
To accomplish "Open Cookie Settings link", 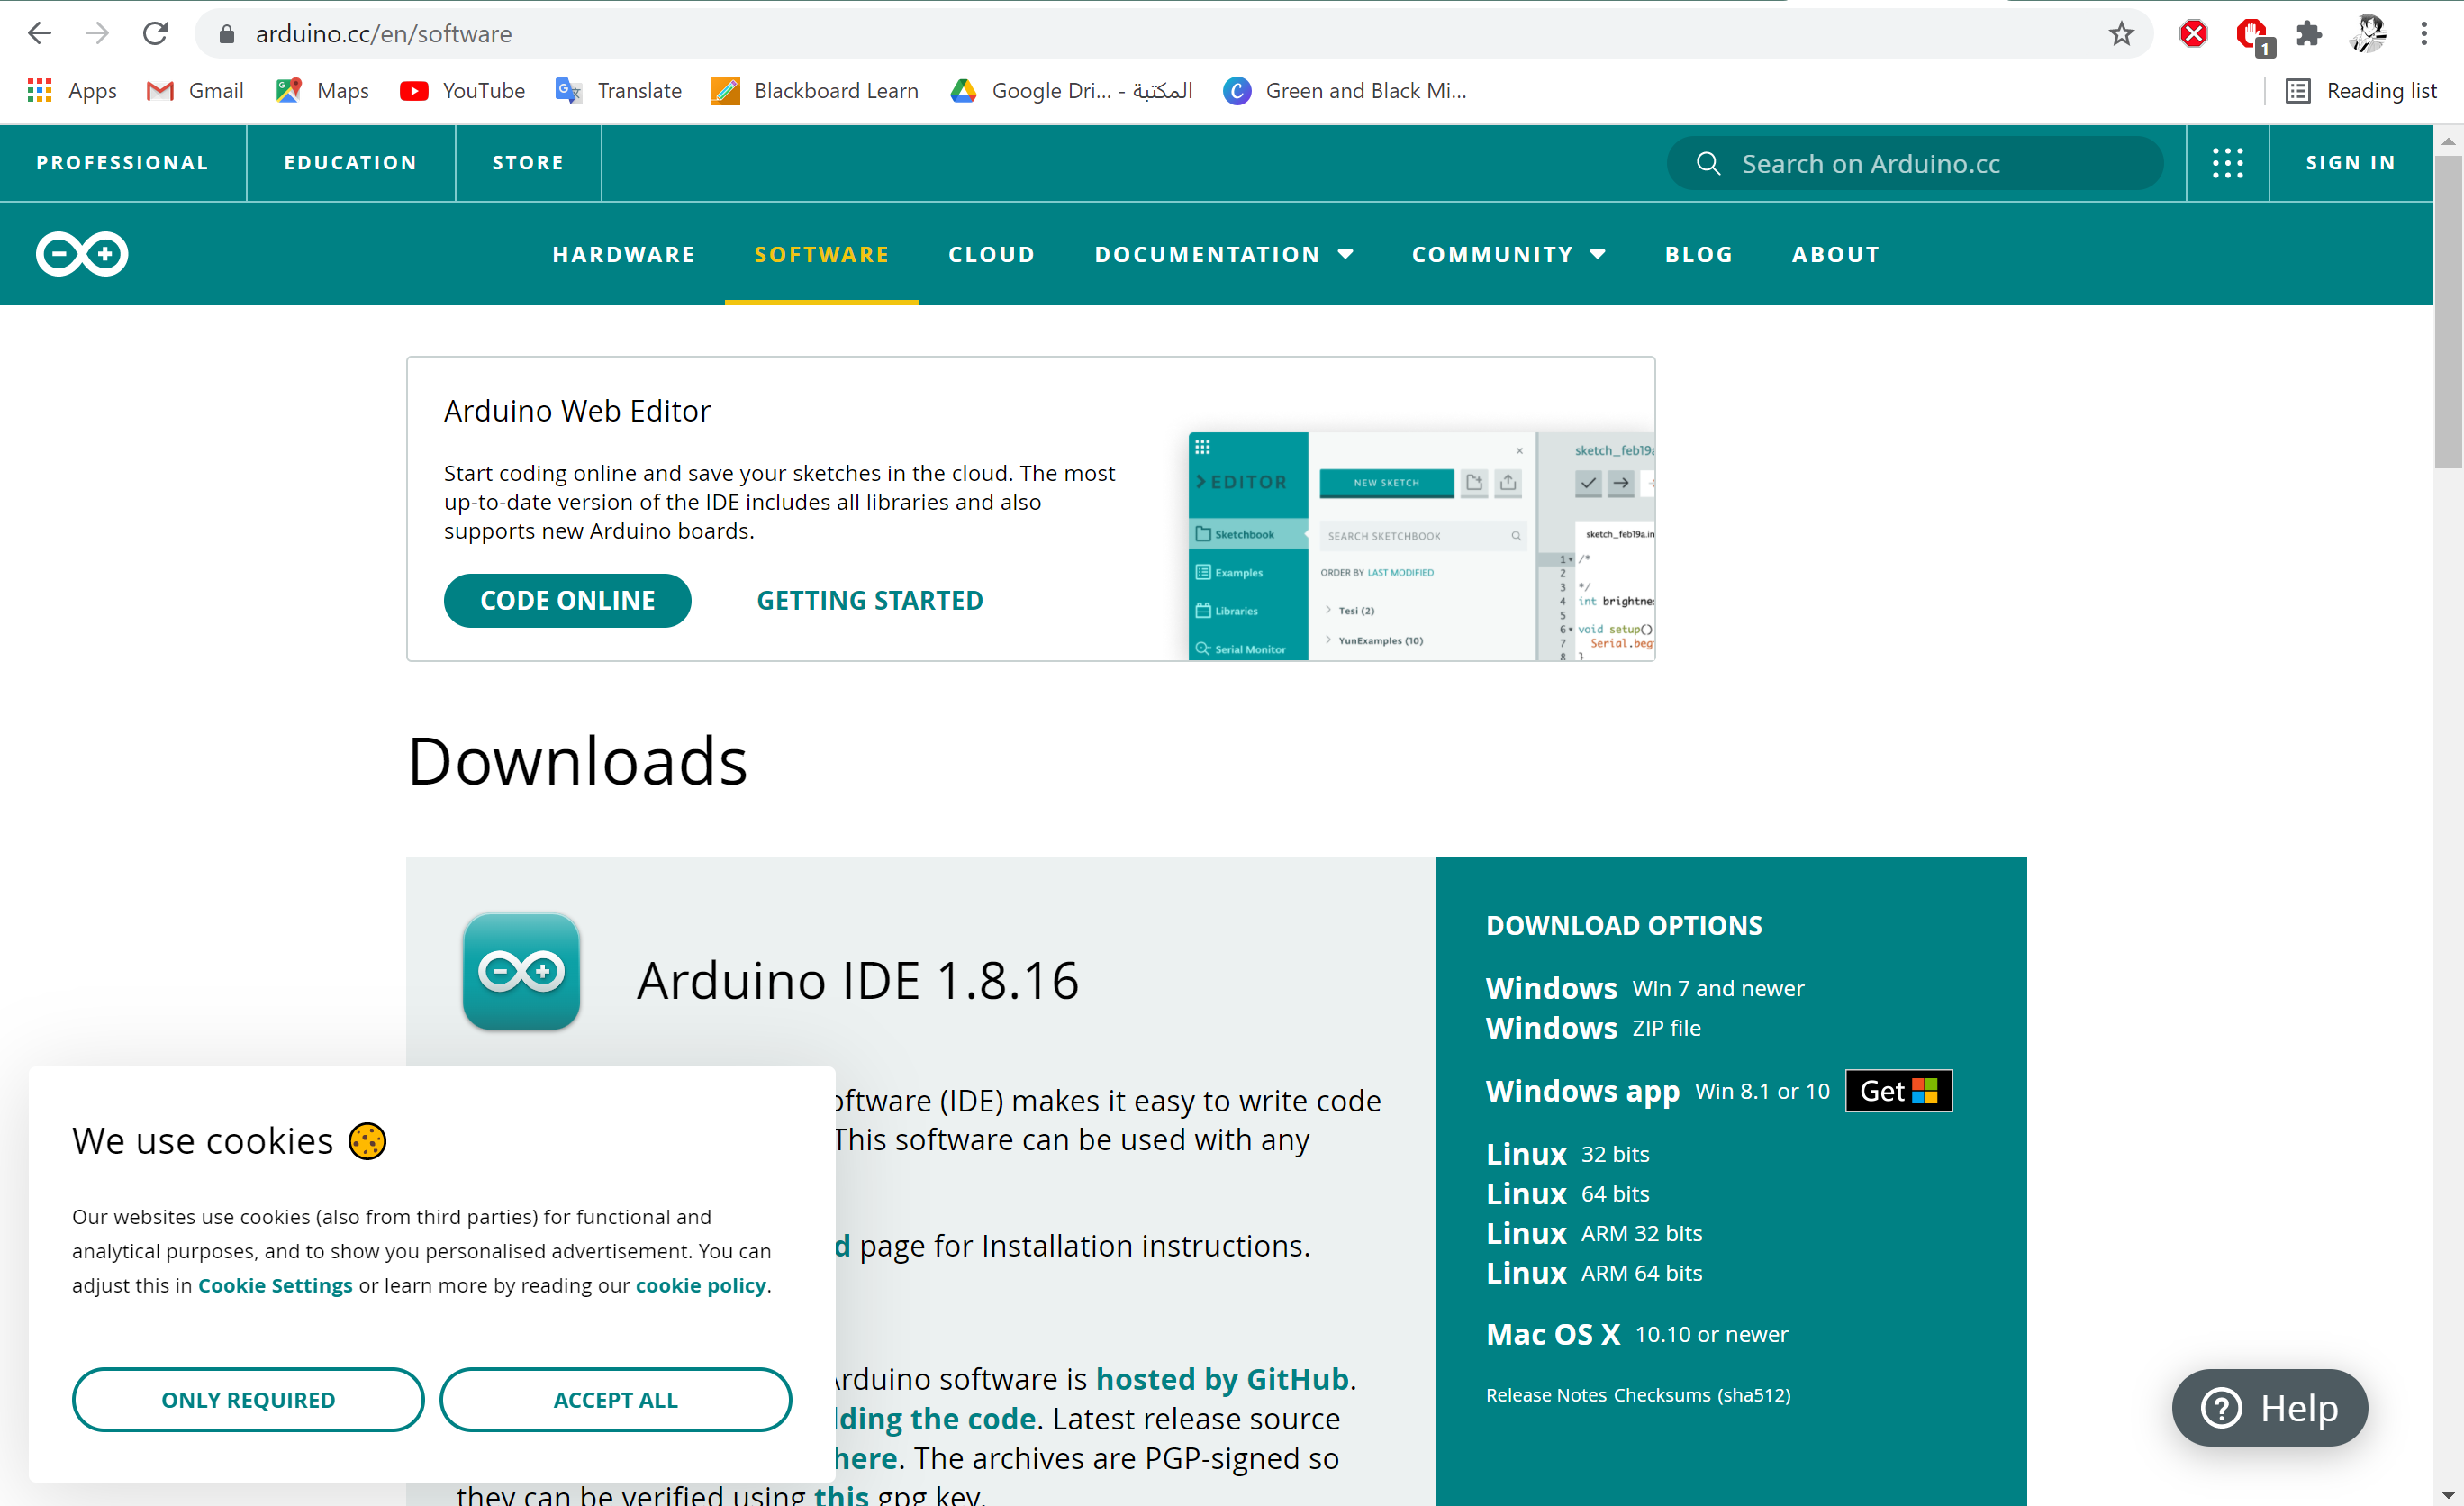I will 275,1285.
